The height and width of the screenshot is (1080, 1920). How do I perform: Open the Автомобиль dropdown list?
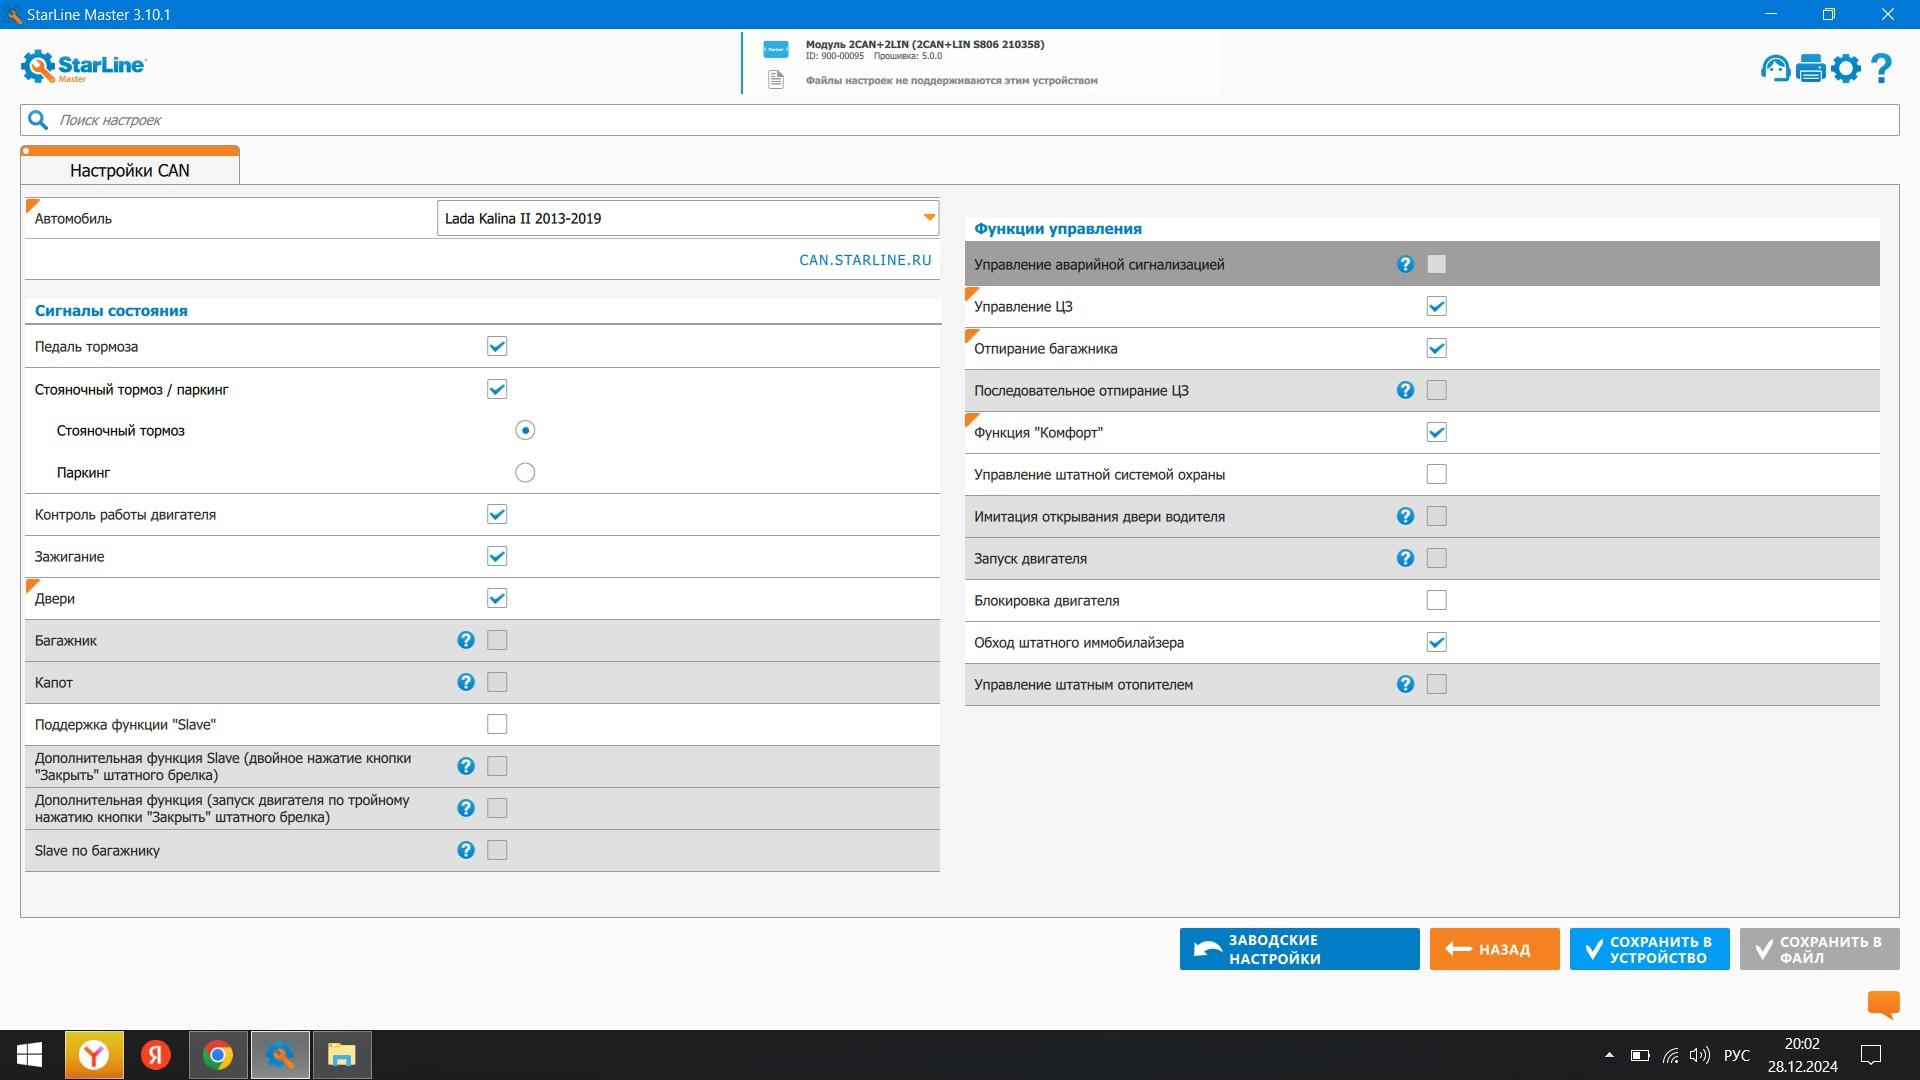688,218
